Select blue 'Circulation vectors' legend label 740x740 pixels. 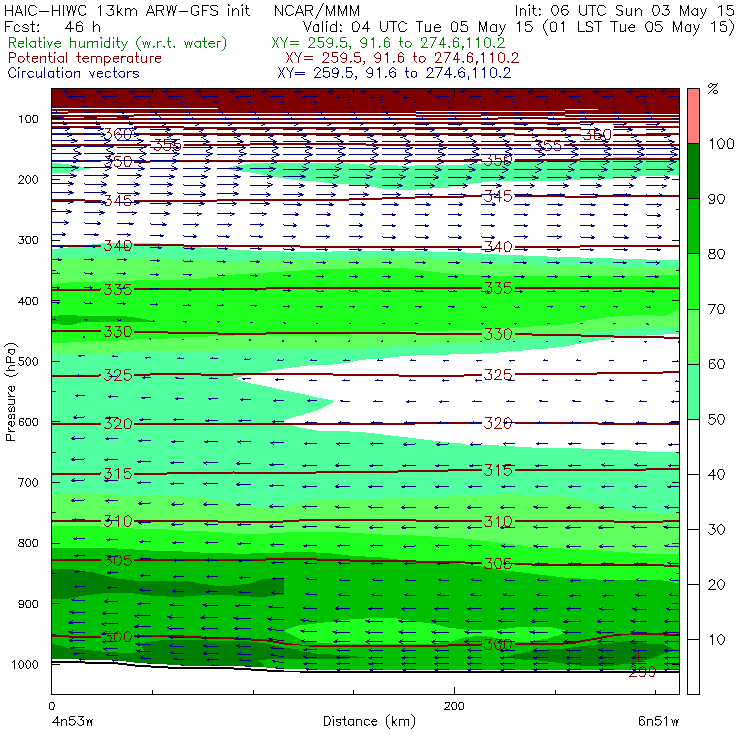click(x=74, y=73)
